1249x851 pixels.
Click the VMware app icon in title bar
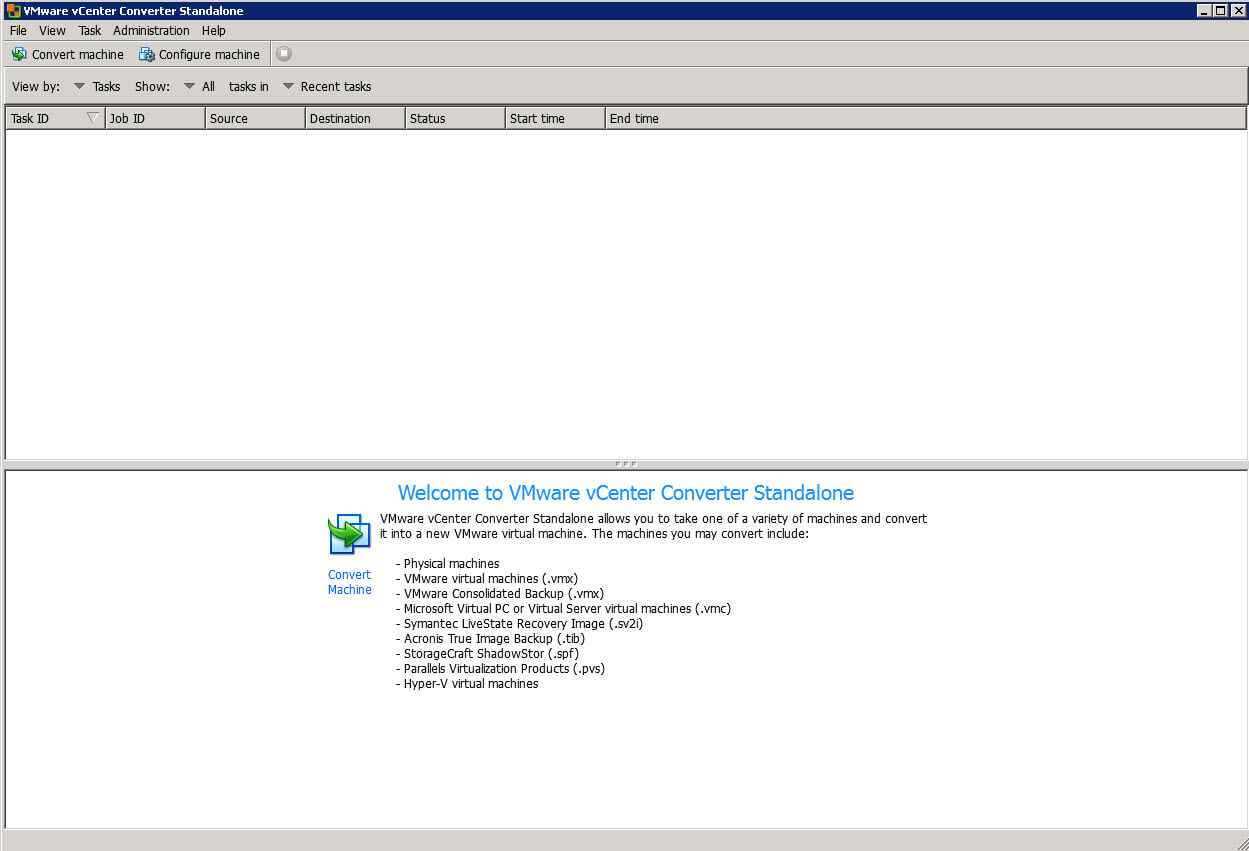click(x=13, y=11)
